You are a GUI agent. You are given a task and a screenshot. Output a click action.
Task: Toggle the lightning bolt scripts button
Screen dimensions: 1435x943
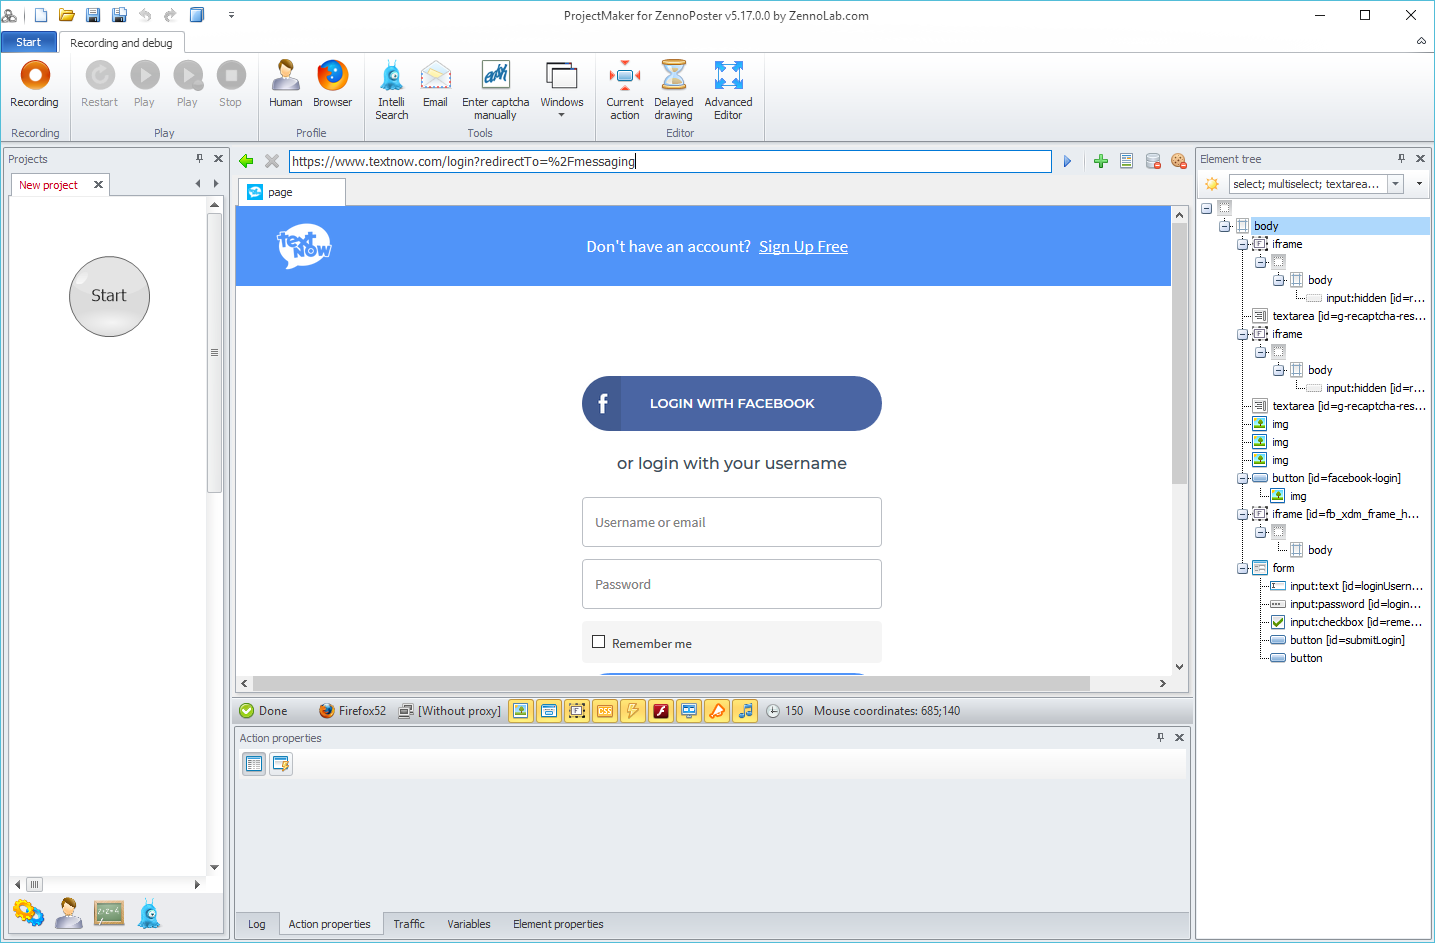pos(633,711)
